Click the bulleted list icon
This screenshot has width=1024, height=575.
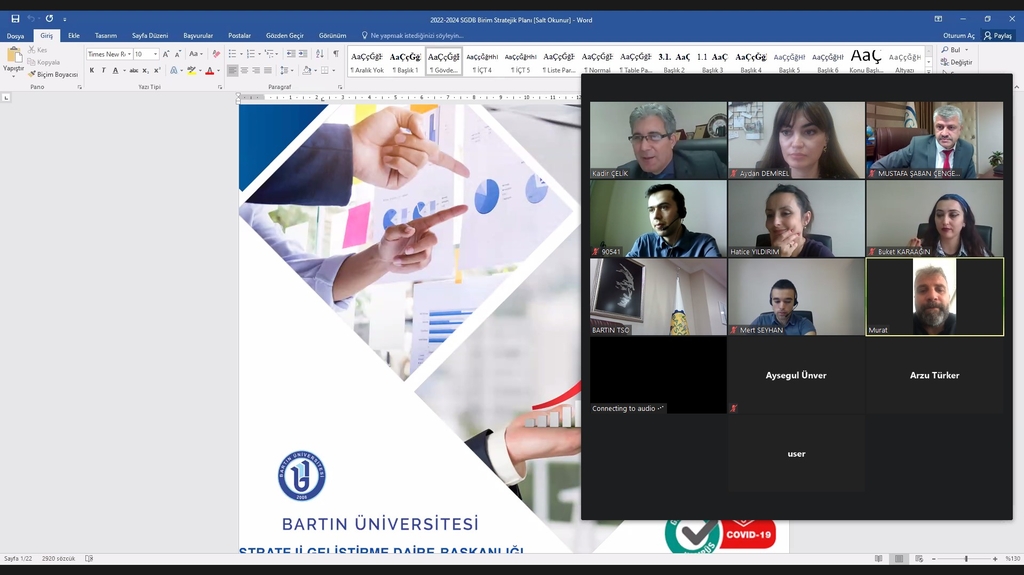232,54
